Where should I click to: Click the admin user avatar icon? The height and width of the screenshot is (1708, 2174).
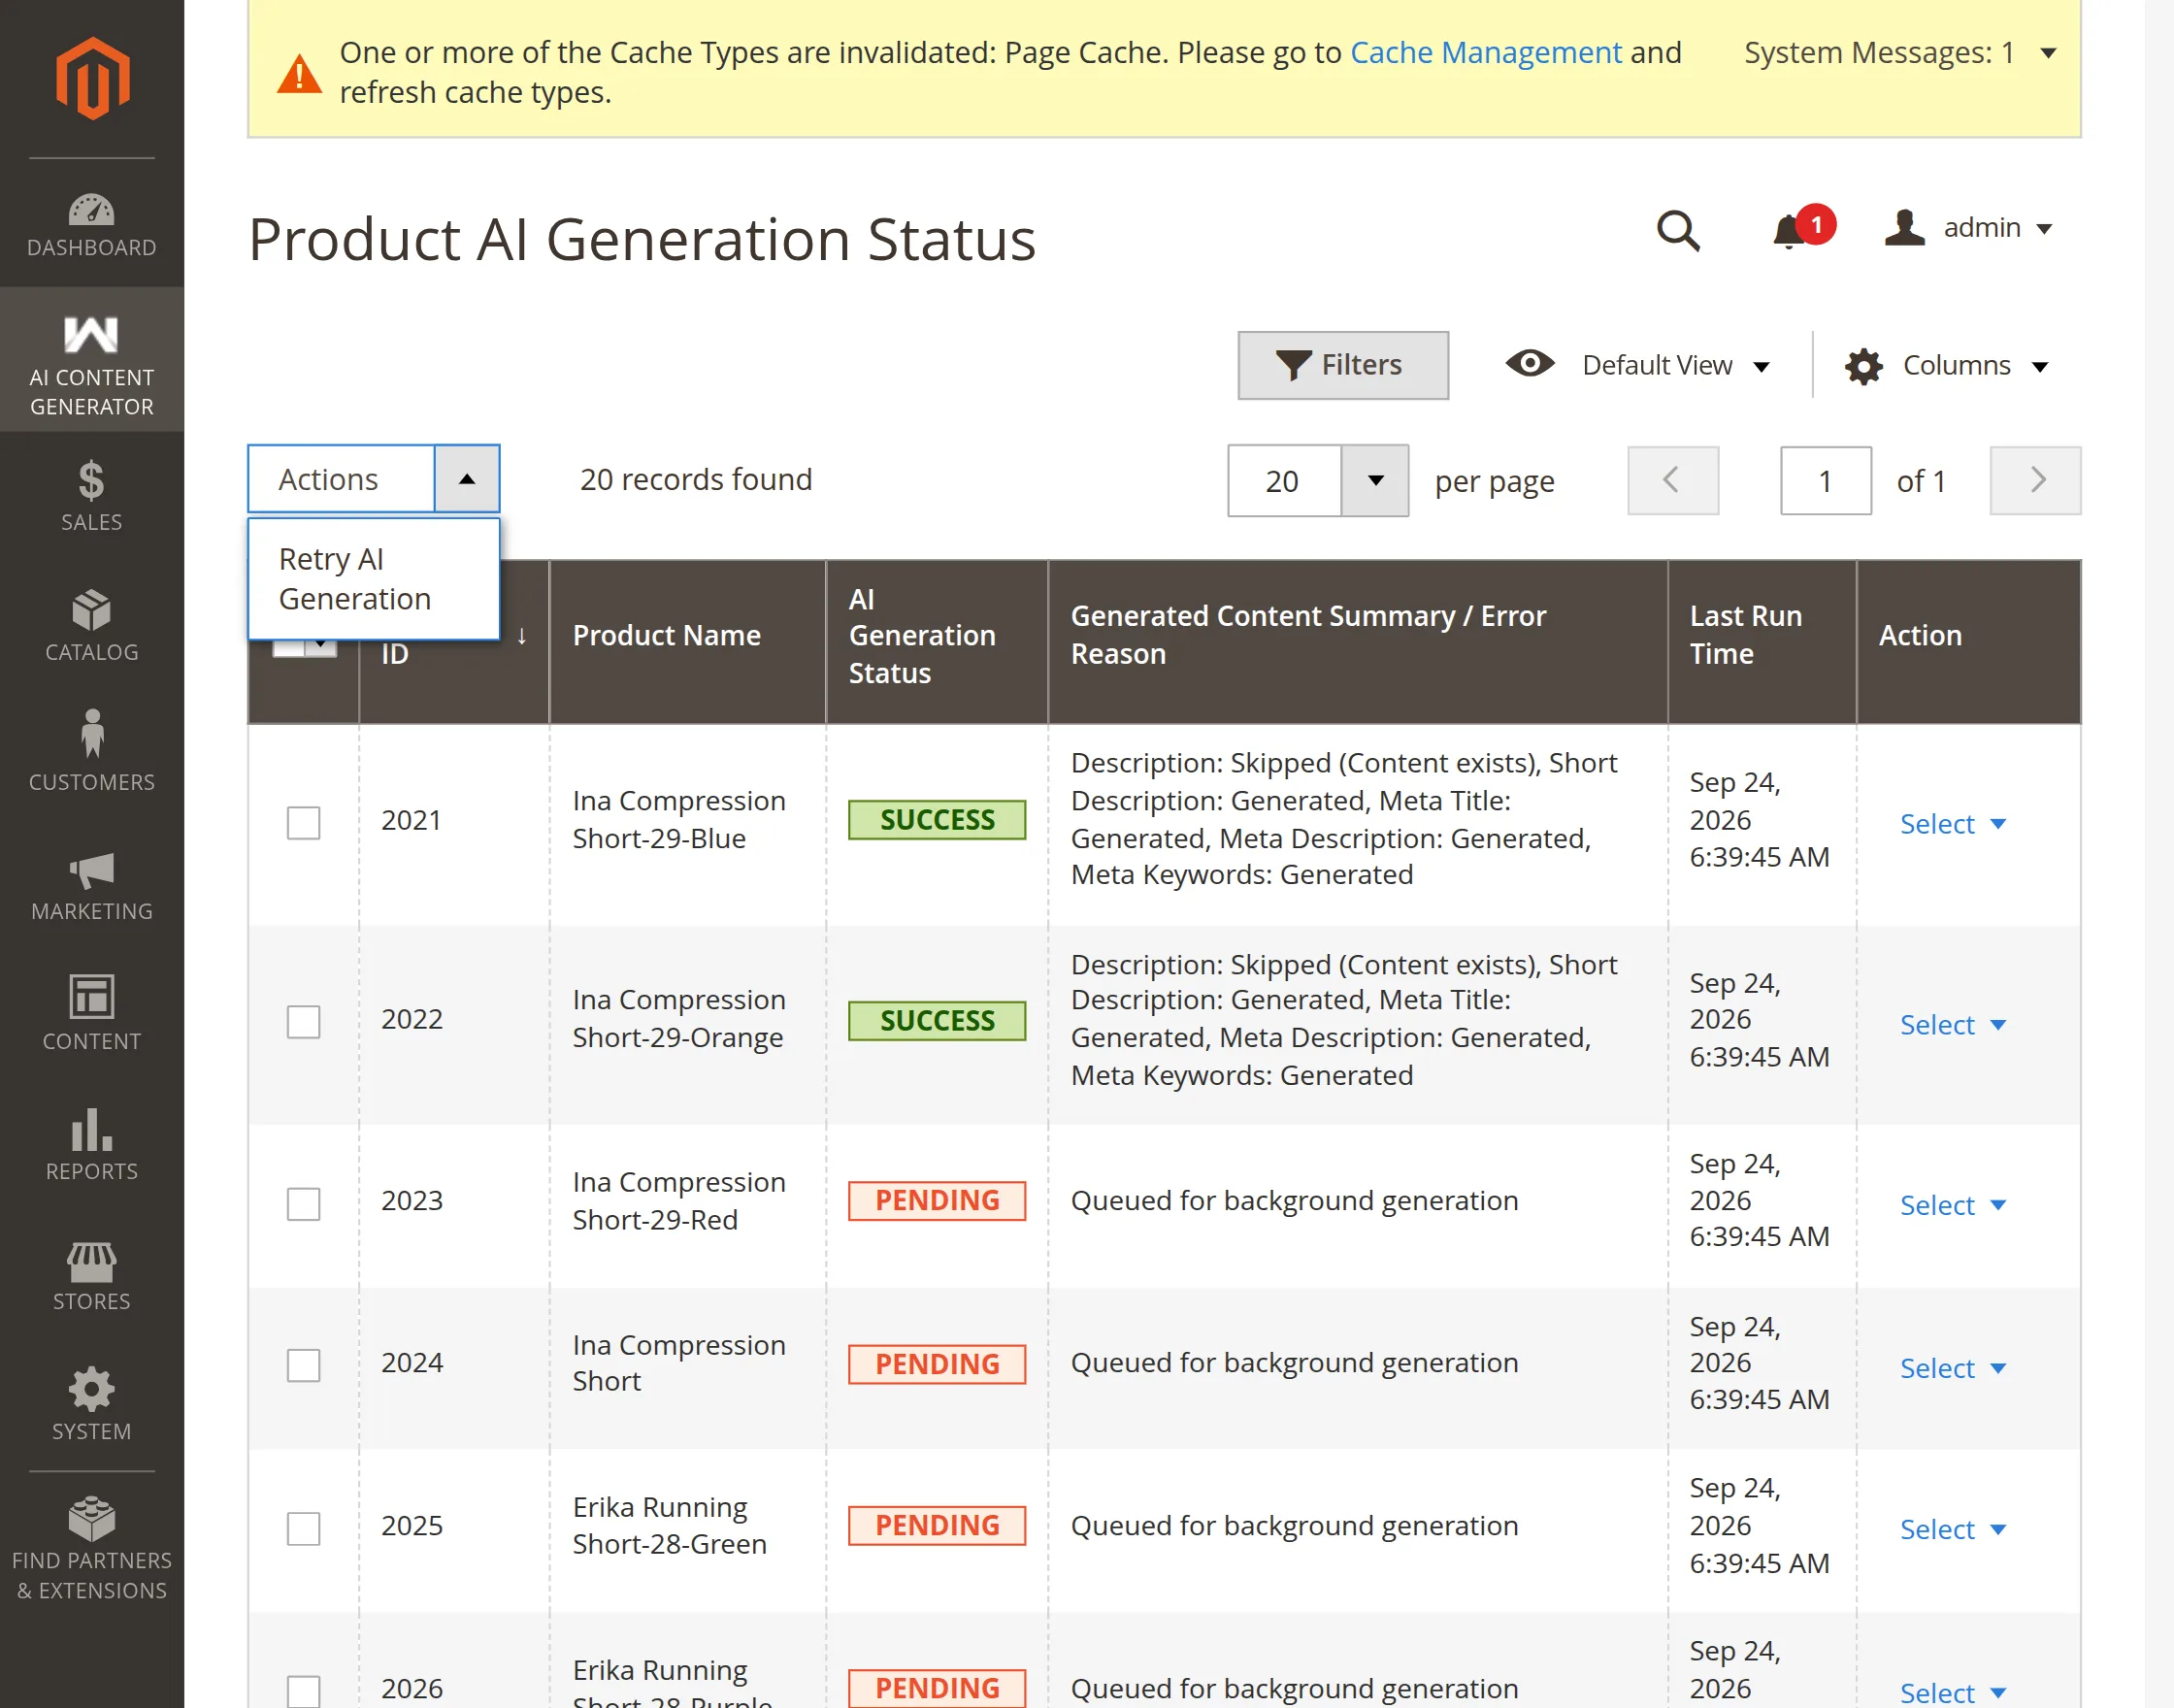coord(1904,227)
